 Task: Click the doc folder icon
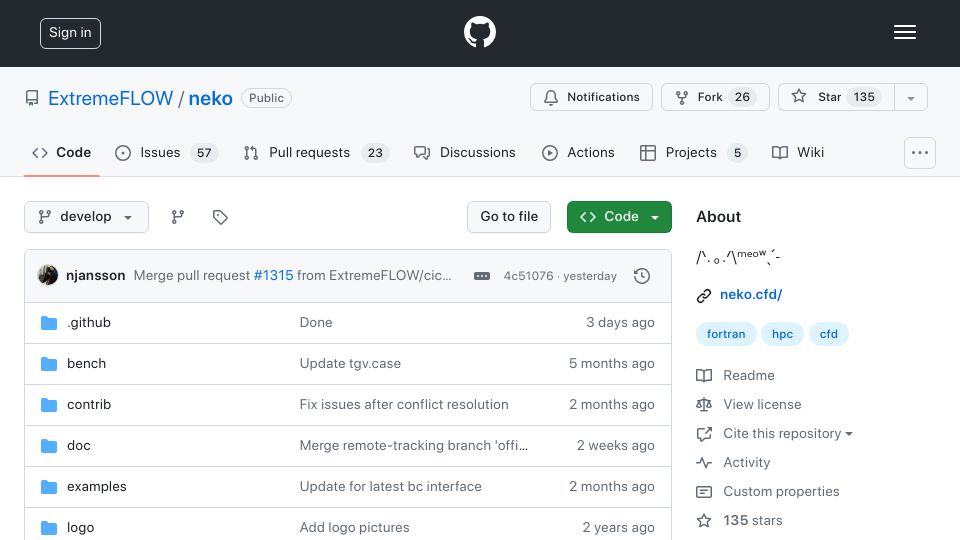pyautogui.click(x=49, y=446)
